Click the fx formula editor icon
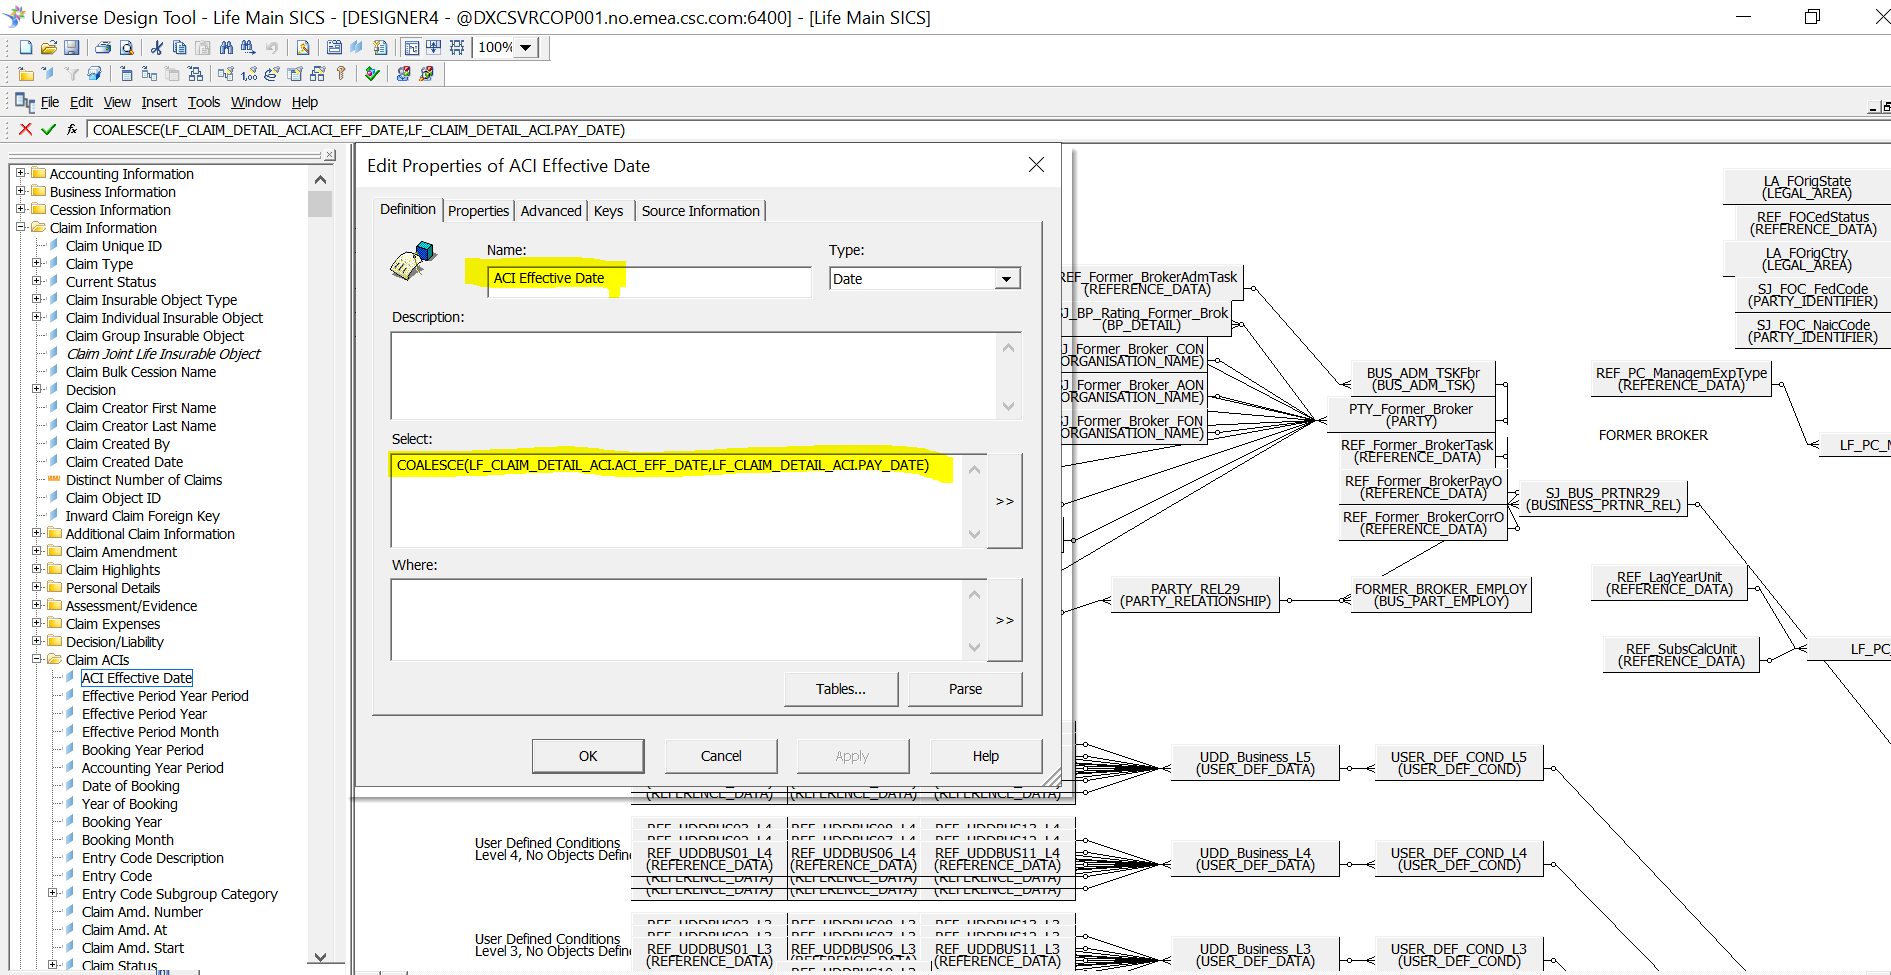 click(72, 129)
